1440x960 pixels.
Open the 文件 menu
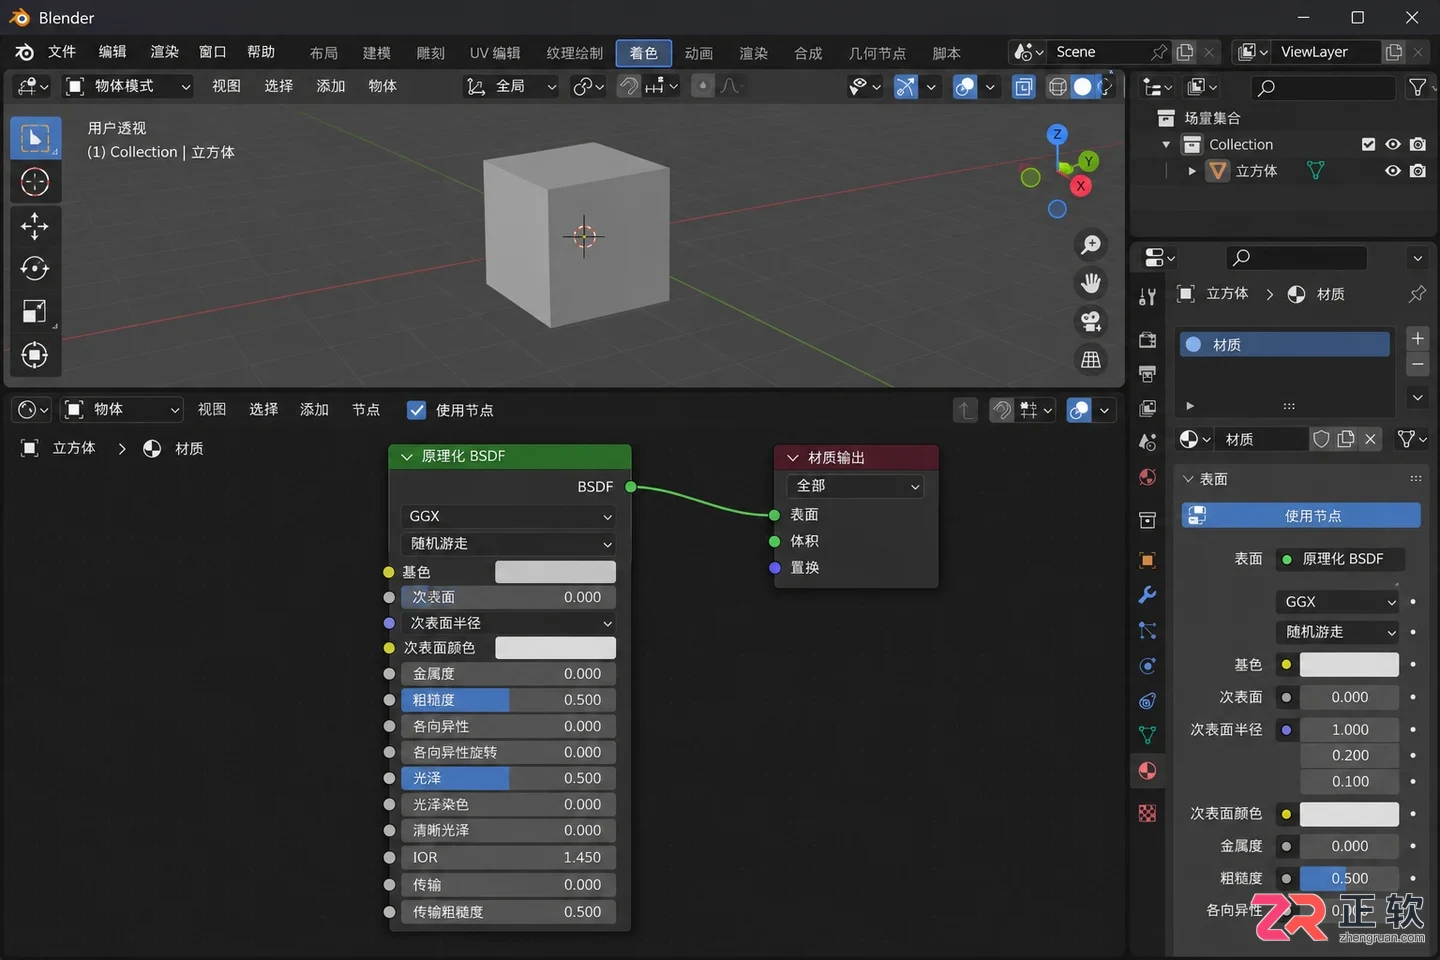tap(62, 52)
